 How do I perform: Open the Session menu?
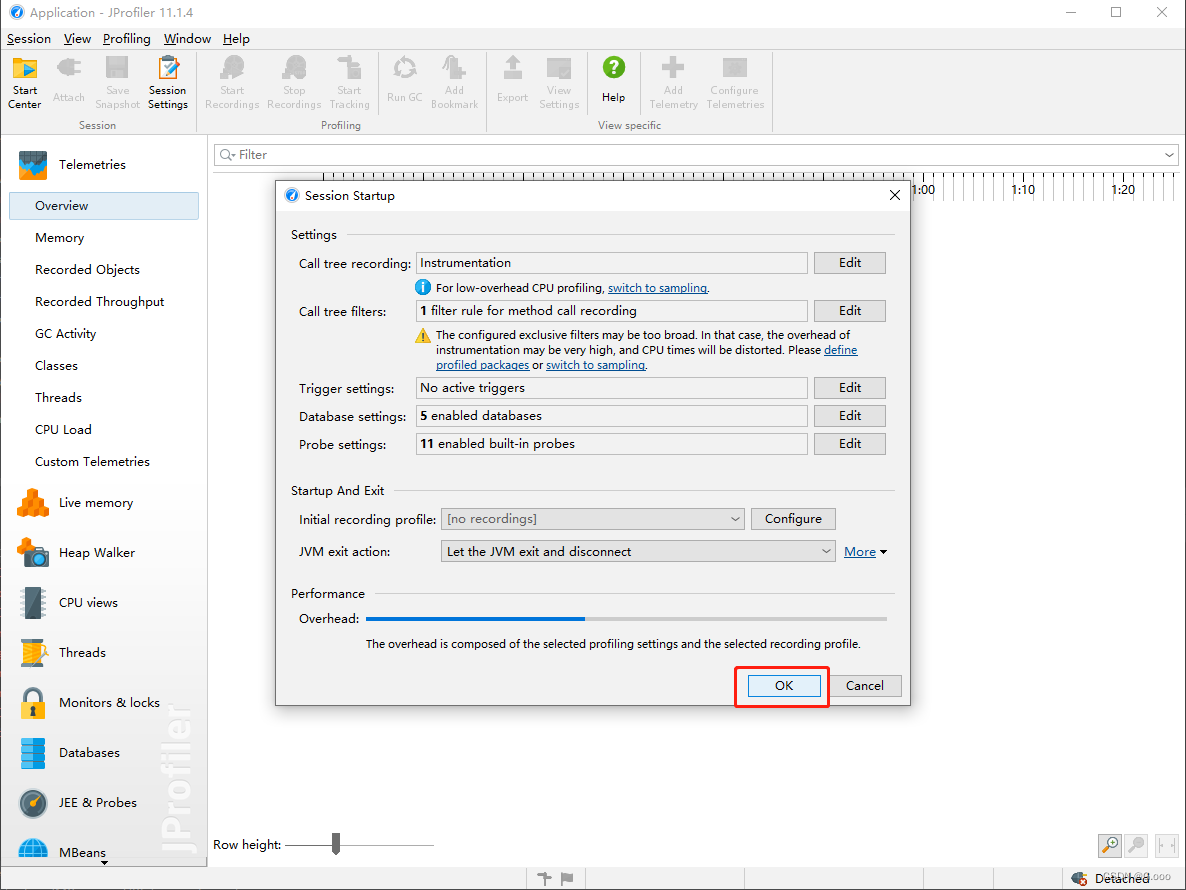click(x=29, y=39)
